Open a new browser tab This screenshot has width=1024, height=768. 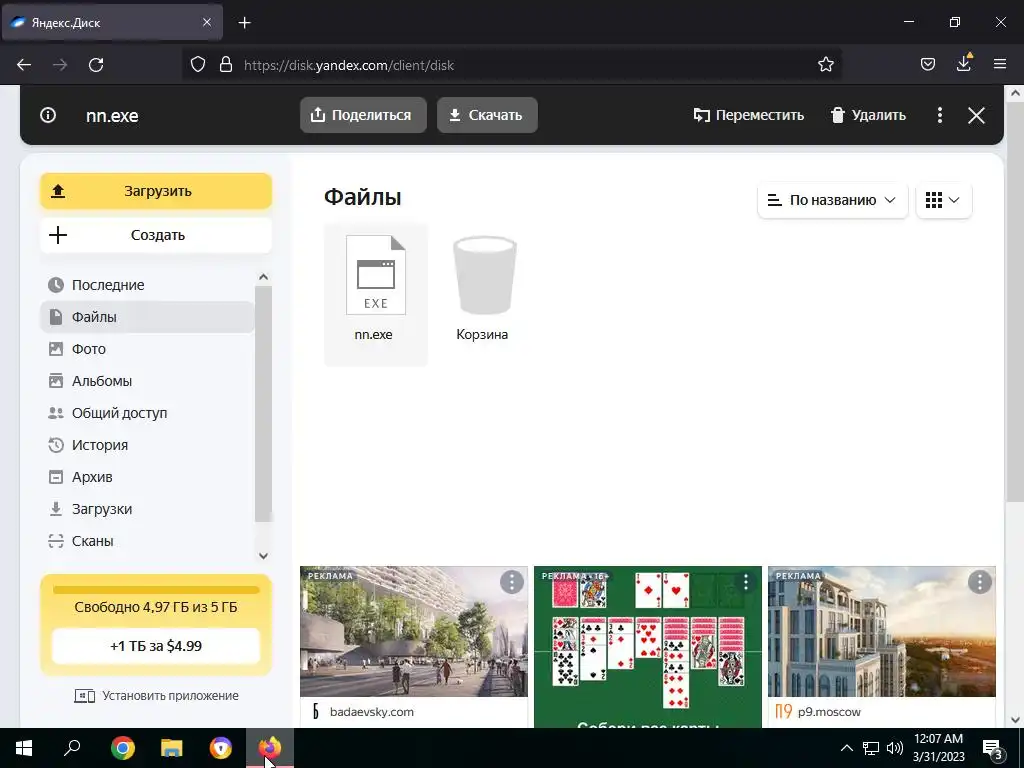click(x=244, y=23)
